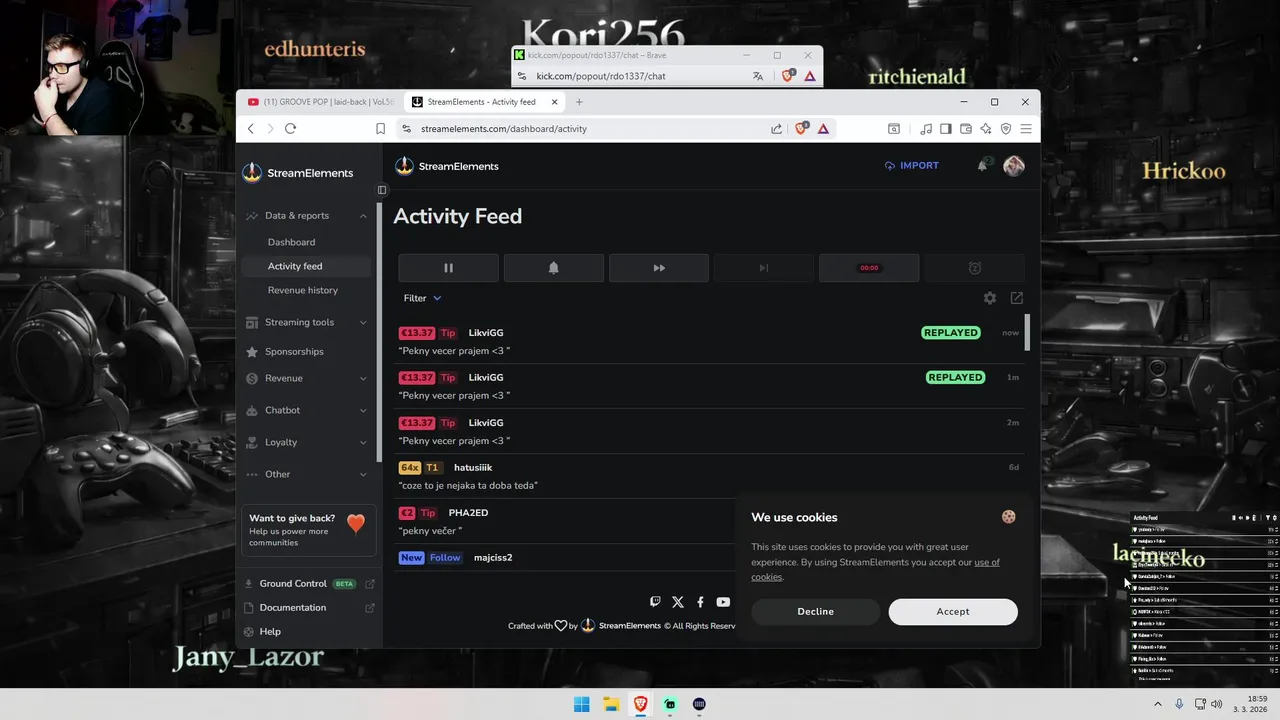Viewport: 1280px width, 720px height.
Task: Expand the Chatbot section
Action: (x=306, y=410)
